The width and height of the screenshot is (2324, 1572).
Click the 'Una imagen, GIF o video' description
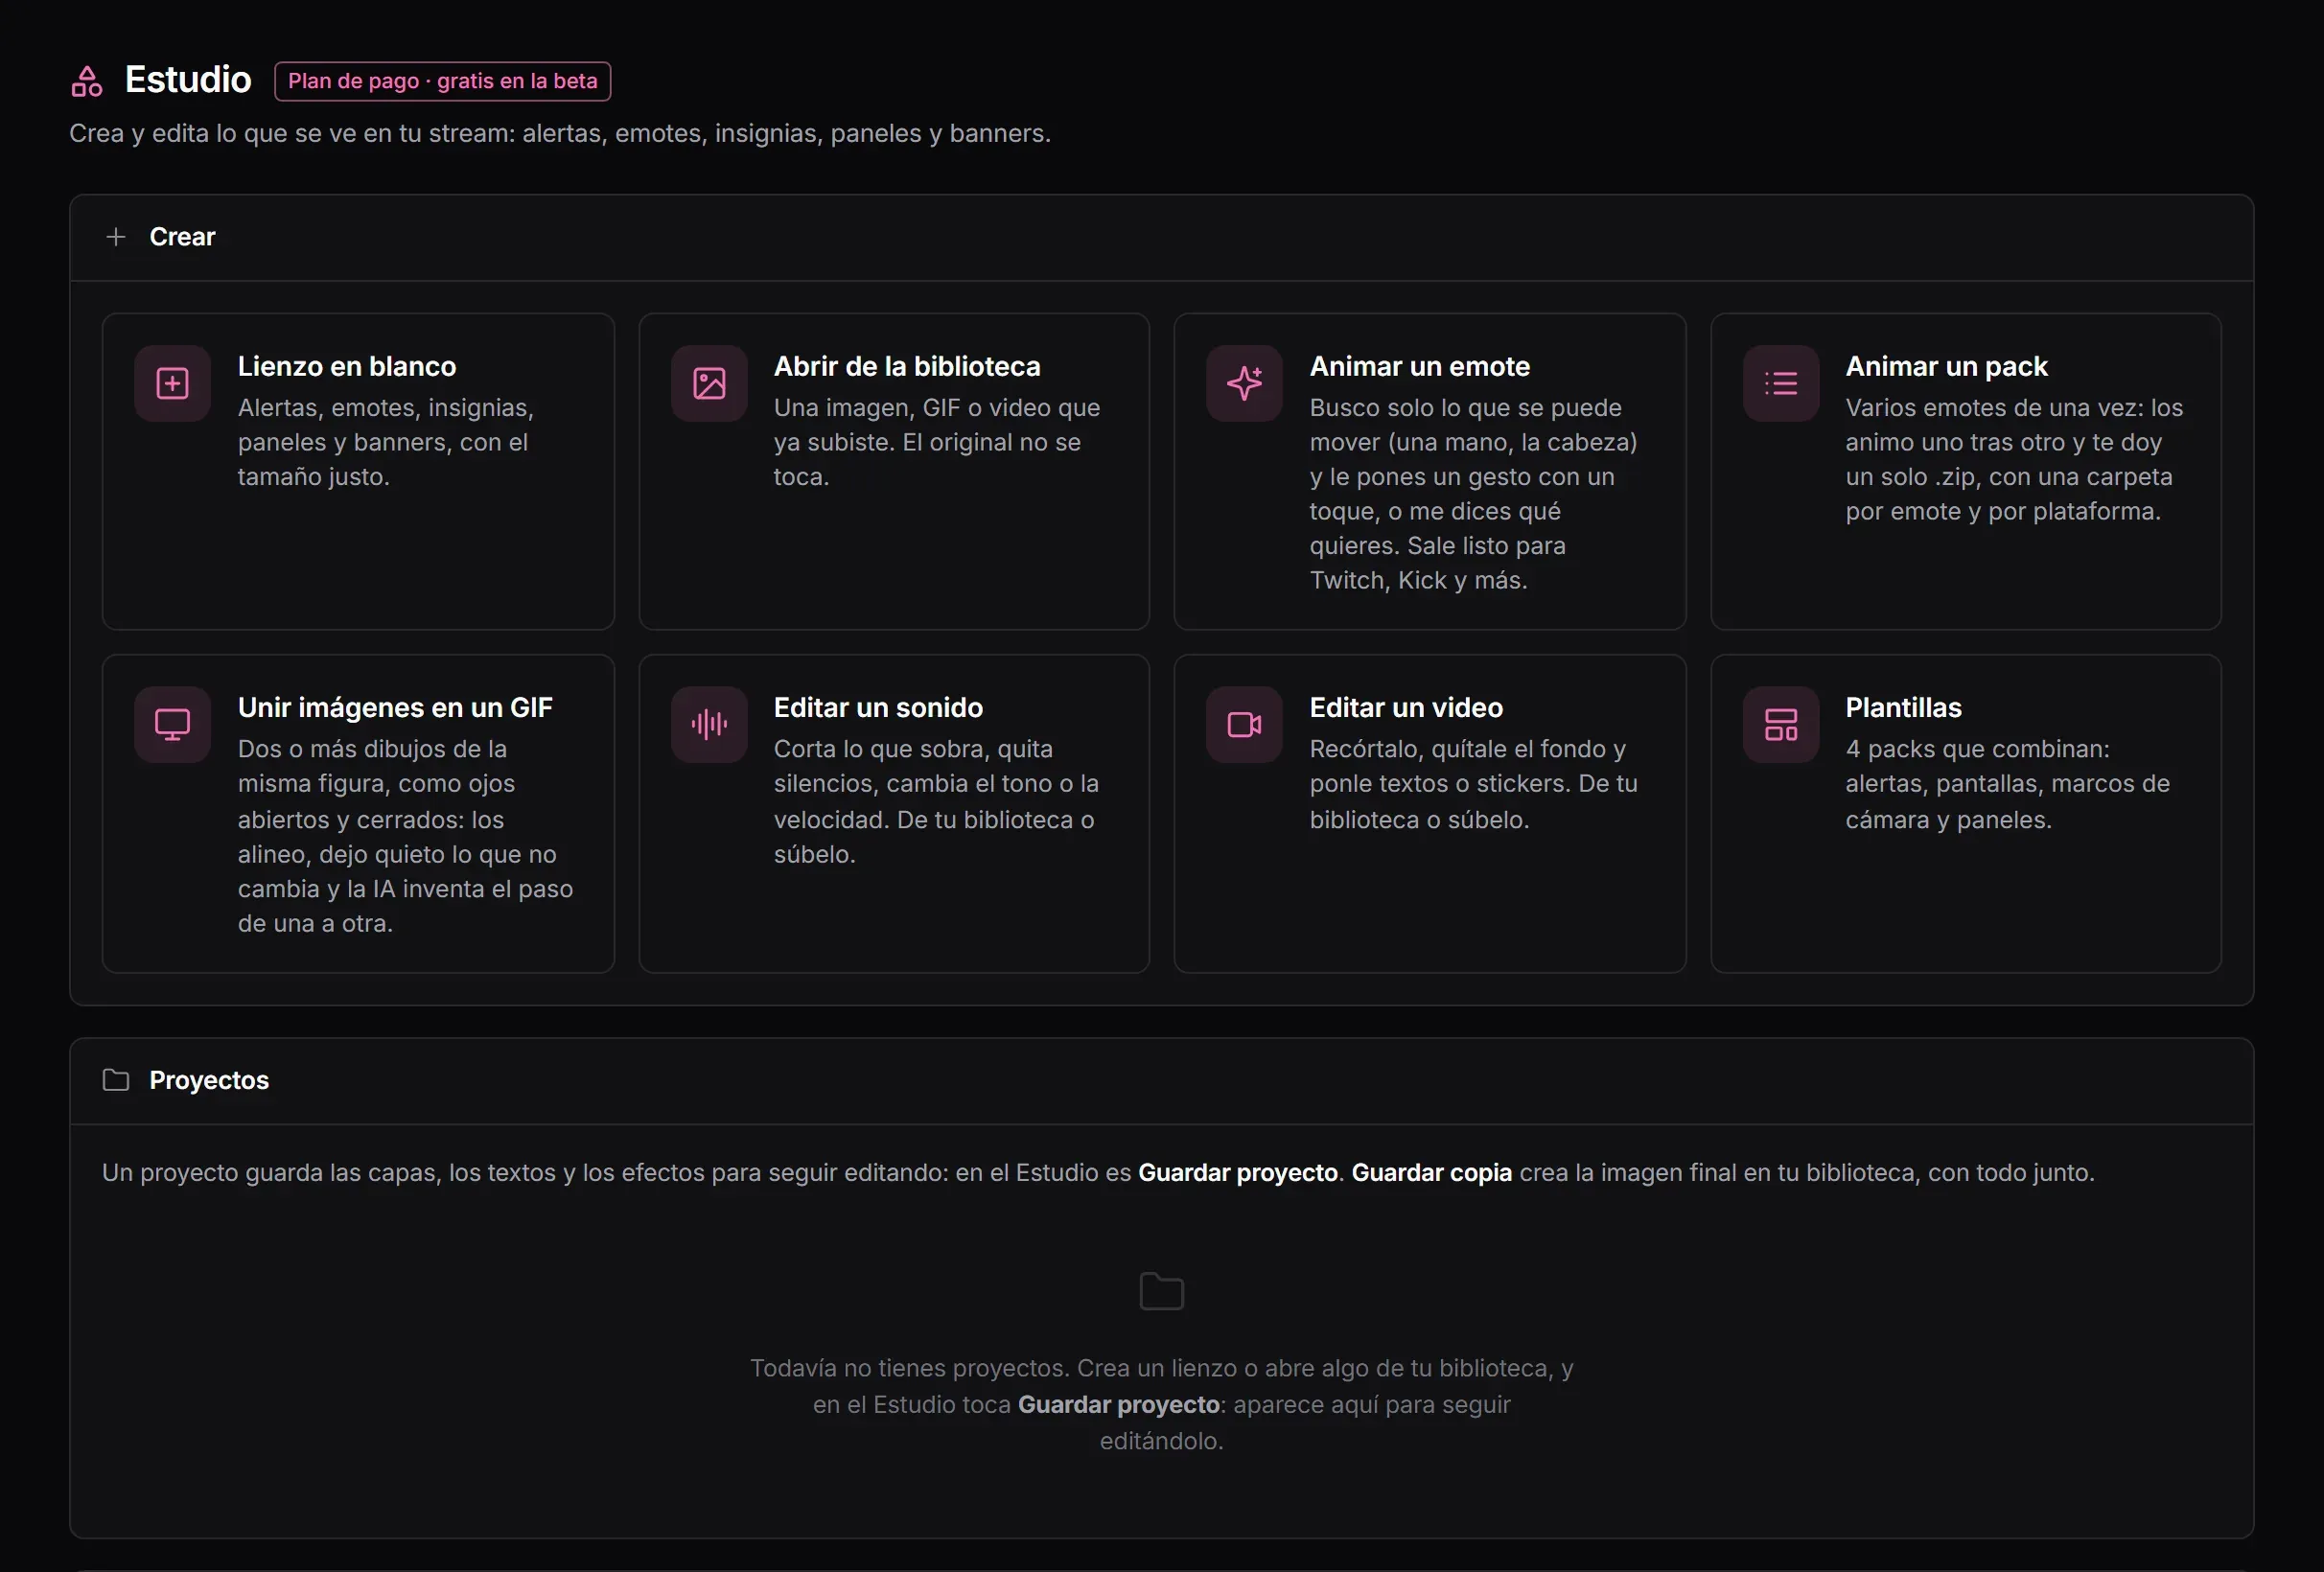click(937, 442)
